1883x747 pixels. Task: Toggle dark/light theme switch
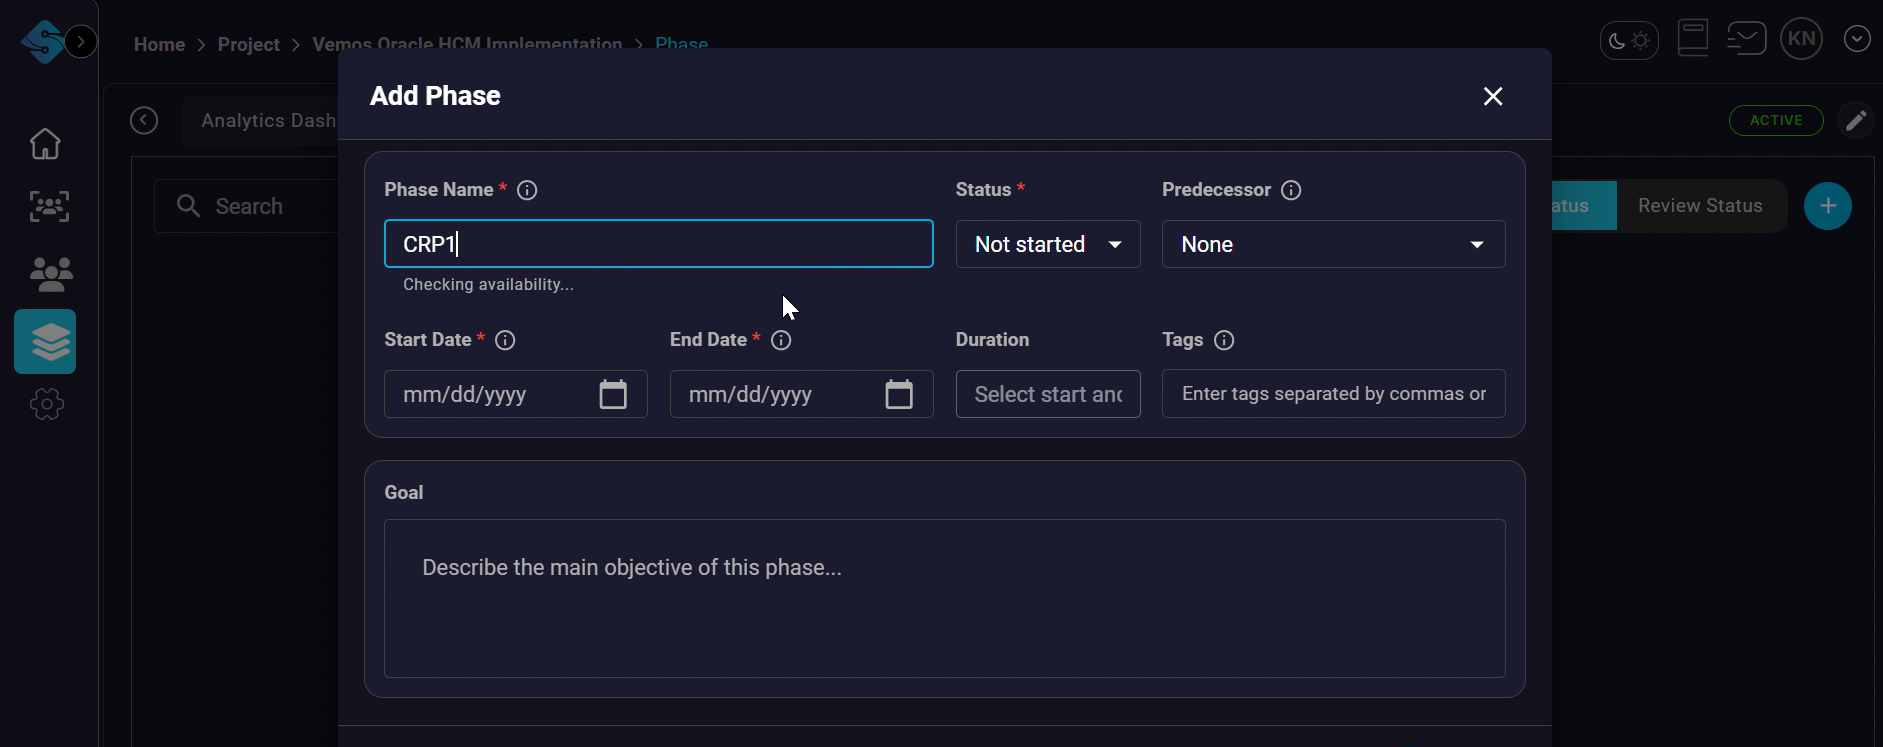[x=1629, y=41]
